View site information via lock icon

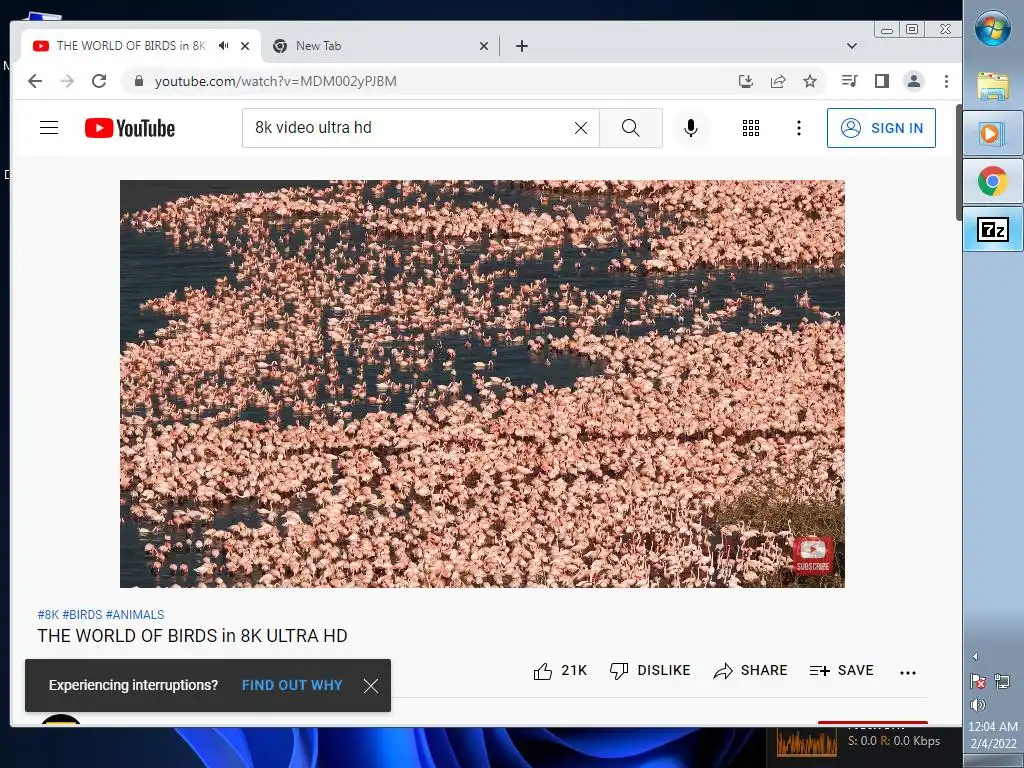(x=138, y=81)
